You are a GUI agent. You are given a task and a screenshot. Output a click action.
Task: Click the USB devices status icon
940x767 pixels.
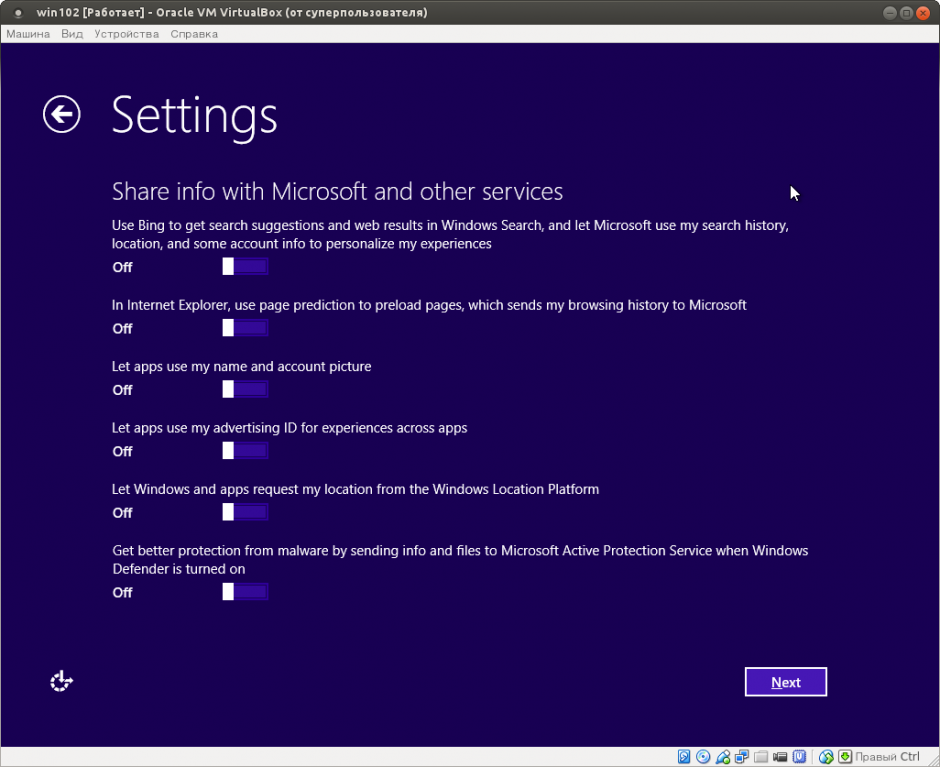723,757
